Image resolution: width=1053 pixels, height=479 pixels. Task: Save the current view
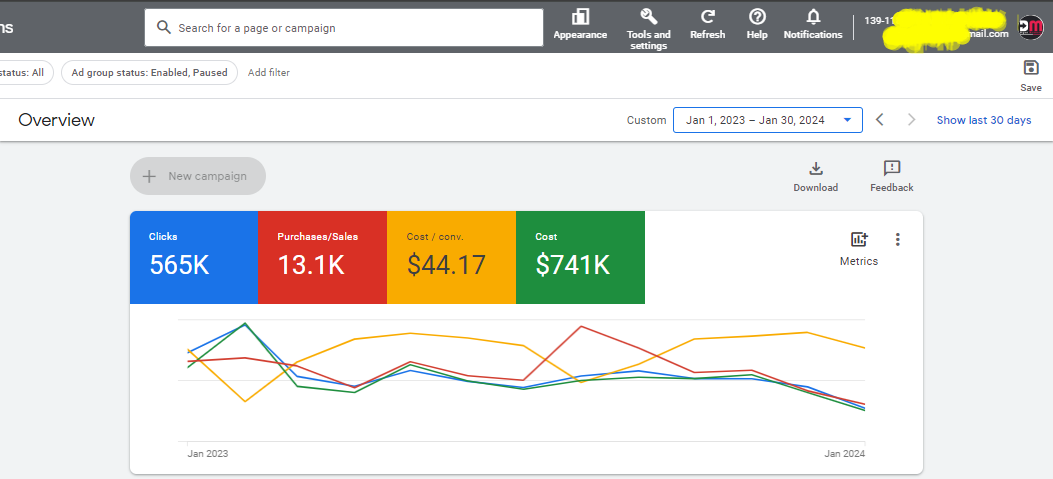click(1030, 76)
